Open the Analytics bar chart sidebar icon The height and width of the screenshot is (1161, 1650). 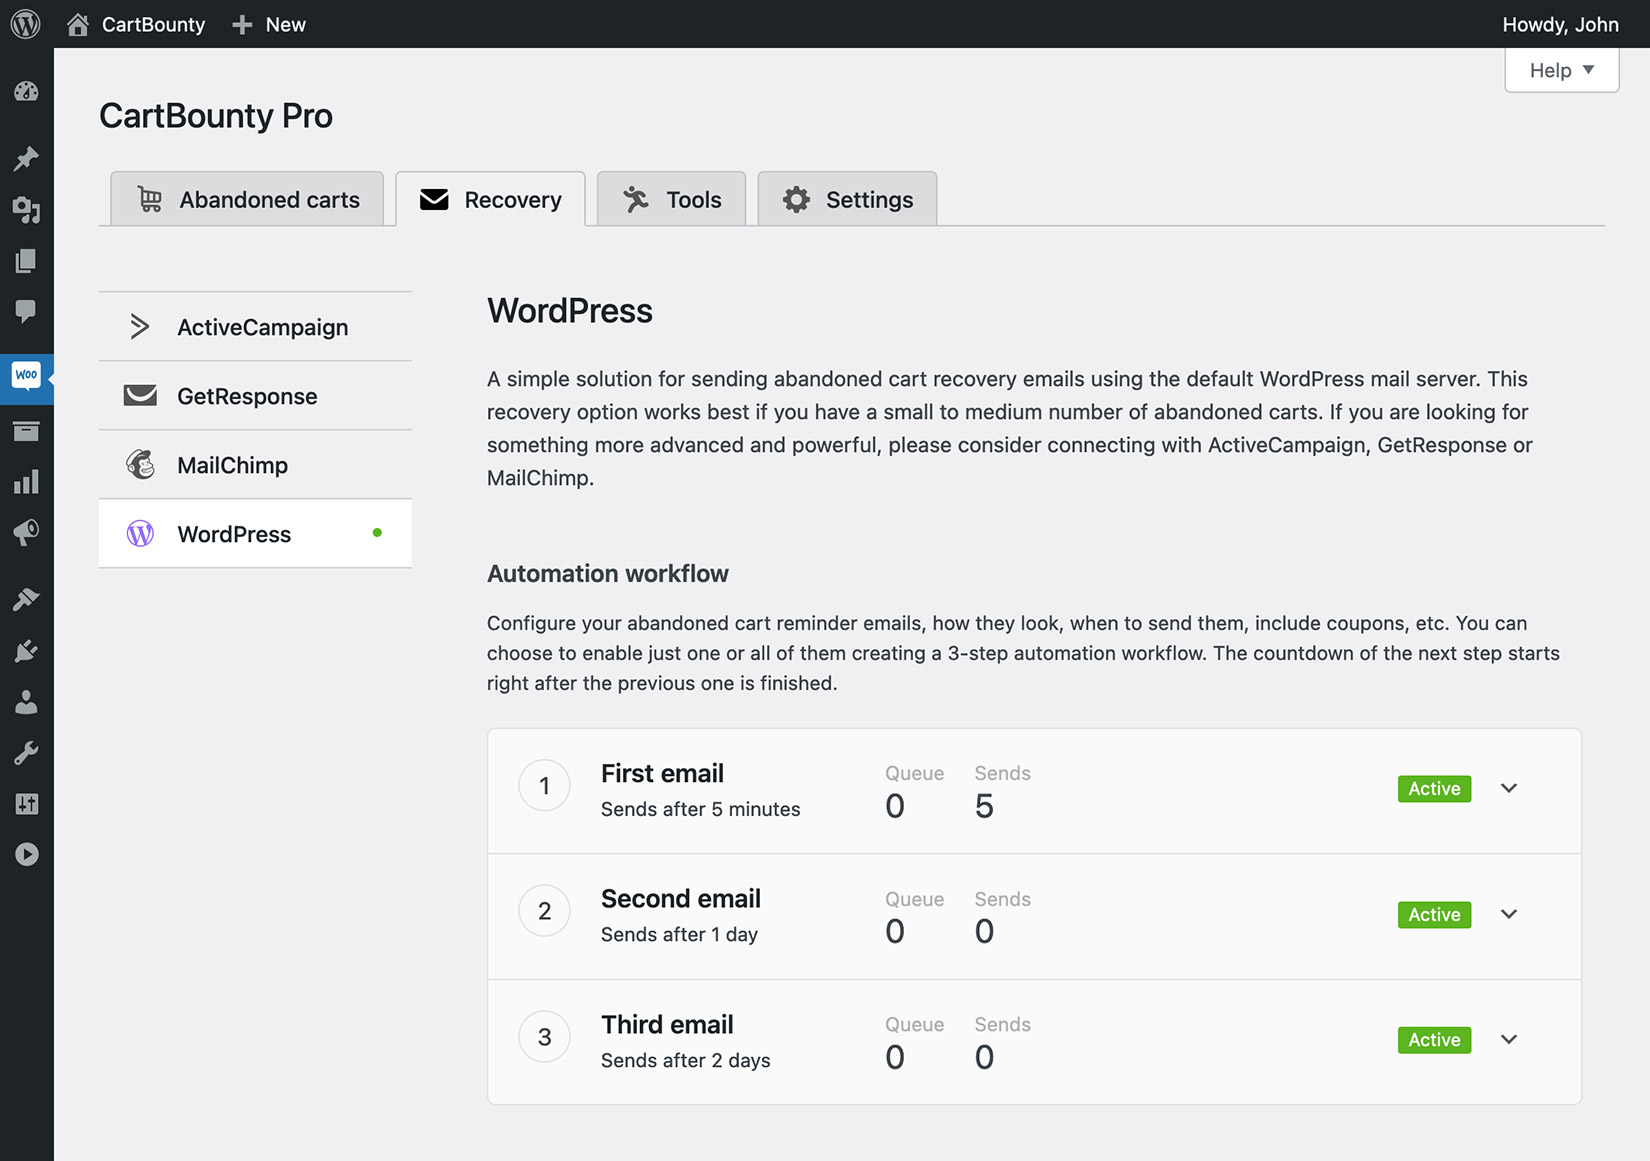[x=26, y=482]
